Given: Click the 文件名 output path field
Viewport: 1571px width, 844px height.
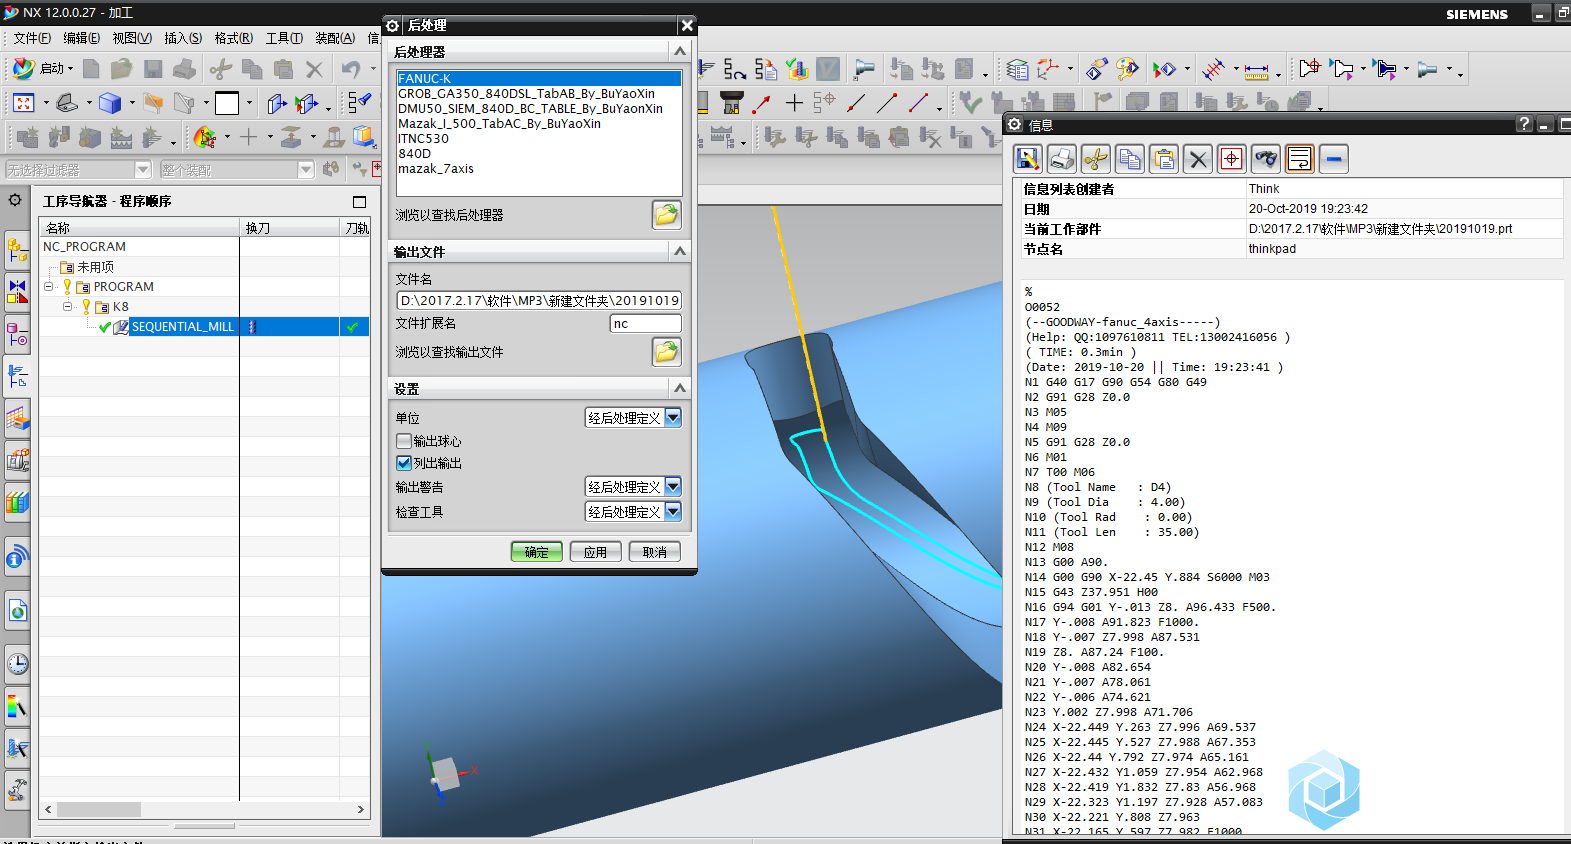Looking at the screenshot, I should (539, 300).
